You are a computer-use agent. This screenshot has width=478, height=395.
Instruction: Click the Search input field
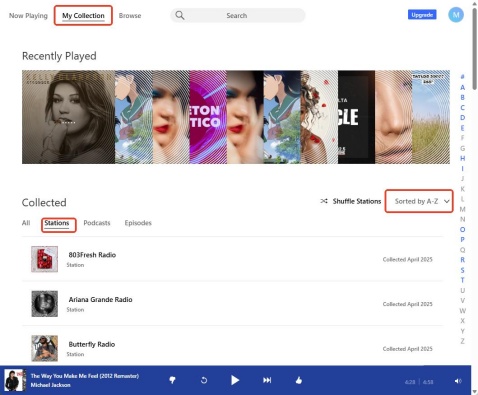click(238, 15)
